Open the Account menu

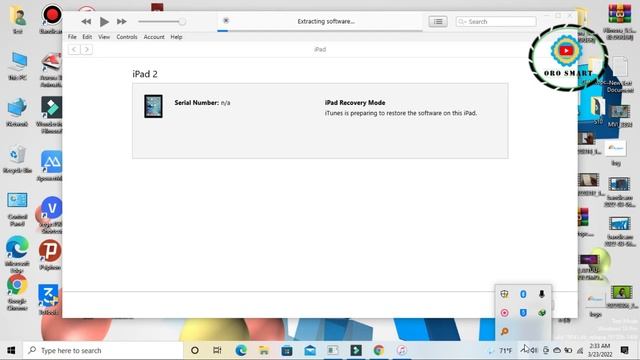(154, 37)
